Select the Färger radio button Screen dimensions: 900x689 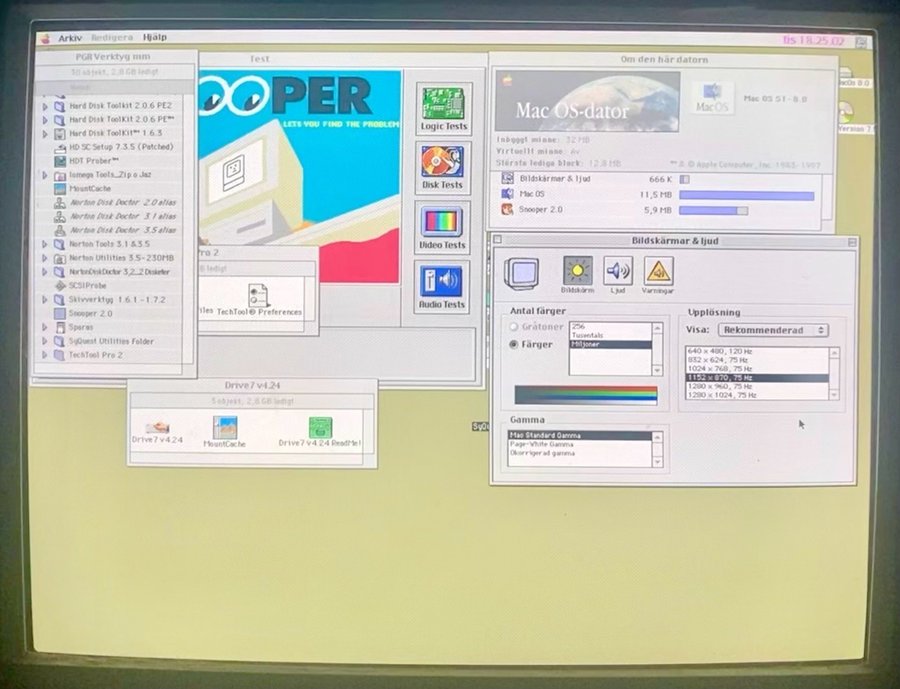click(x=514, y=344)
